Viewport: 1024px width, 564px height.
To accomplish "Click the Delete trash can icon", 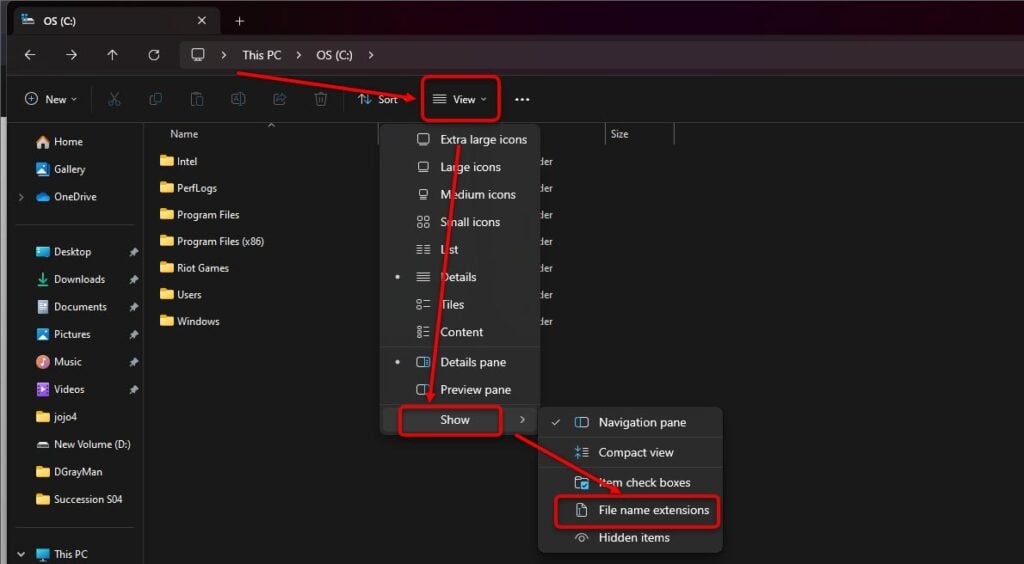I will click(x=321, y=99).
